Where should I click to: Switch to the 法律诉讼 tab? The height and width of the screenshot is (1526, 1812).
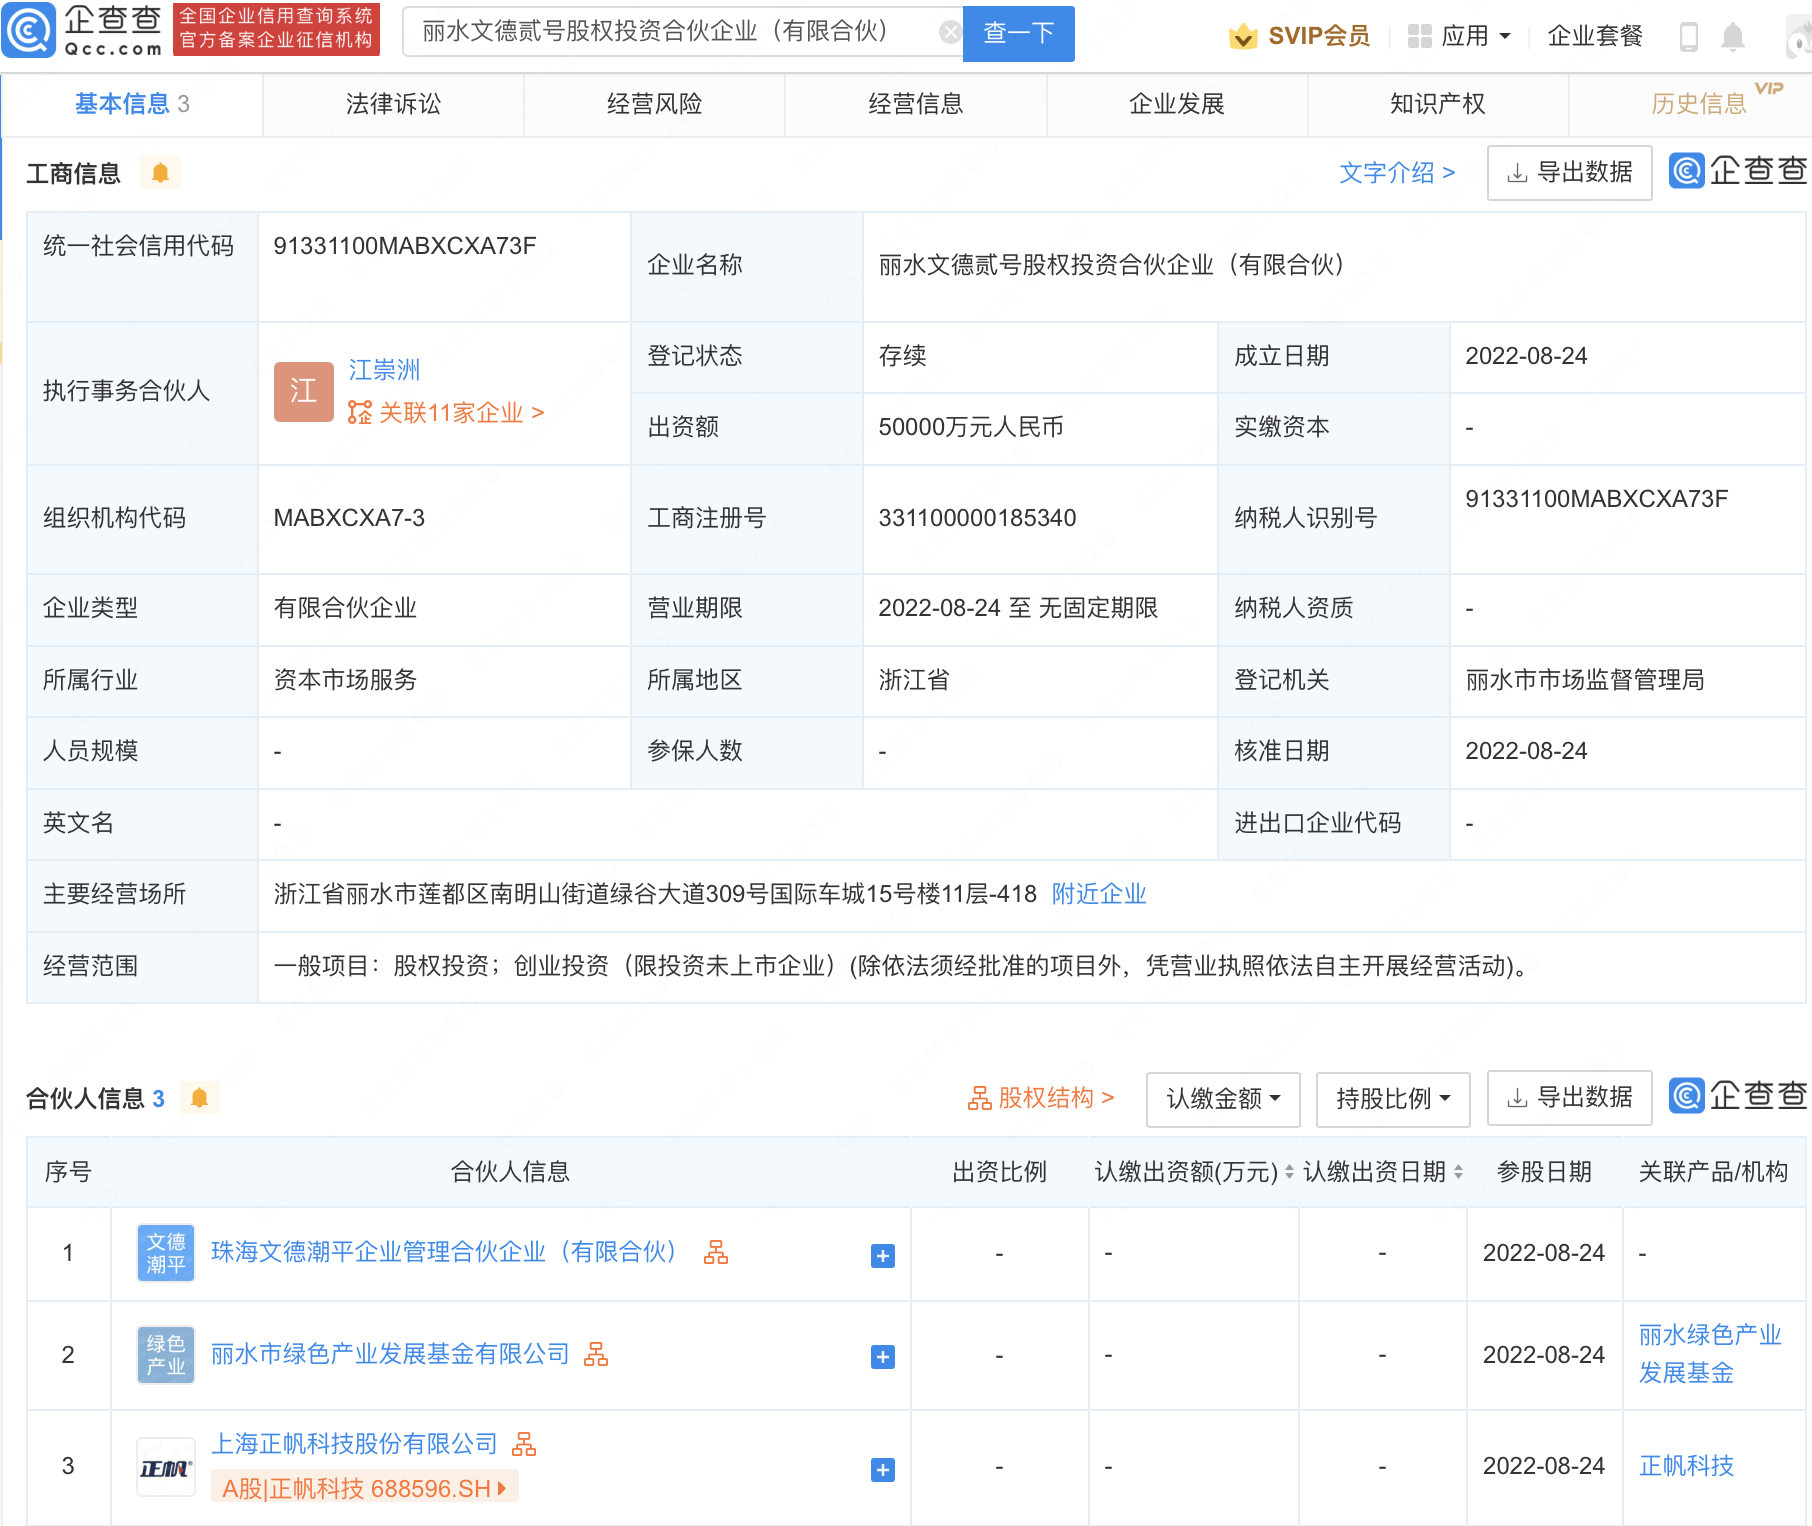click(x=393, y=104)
